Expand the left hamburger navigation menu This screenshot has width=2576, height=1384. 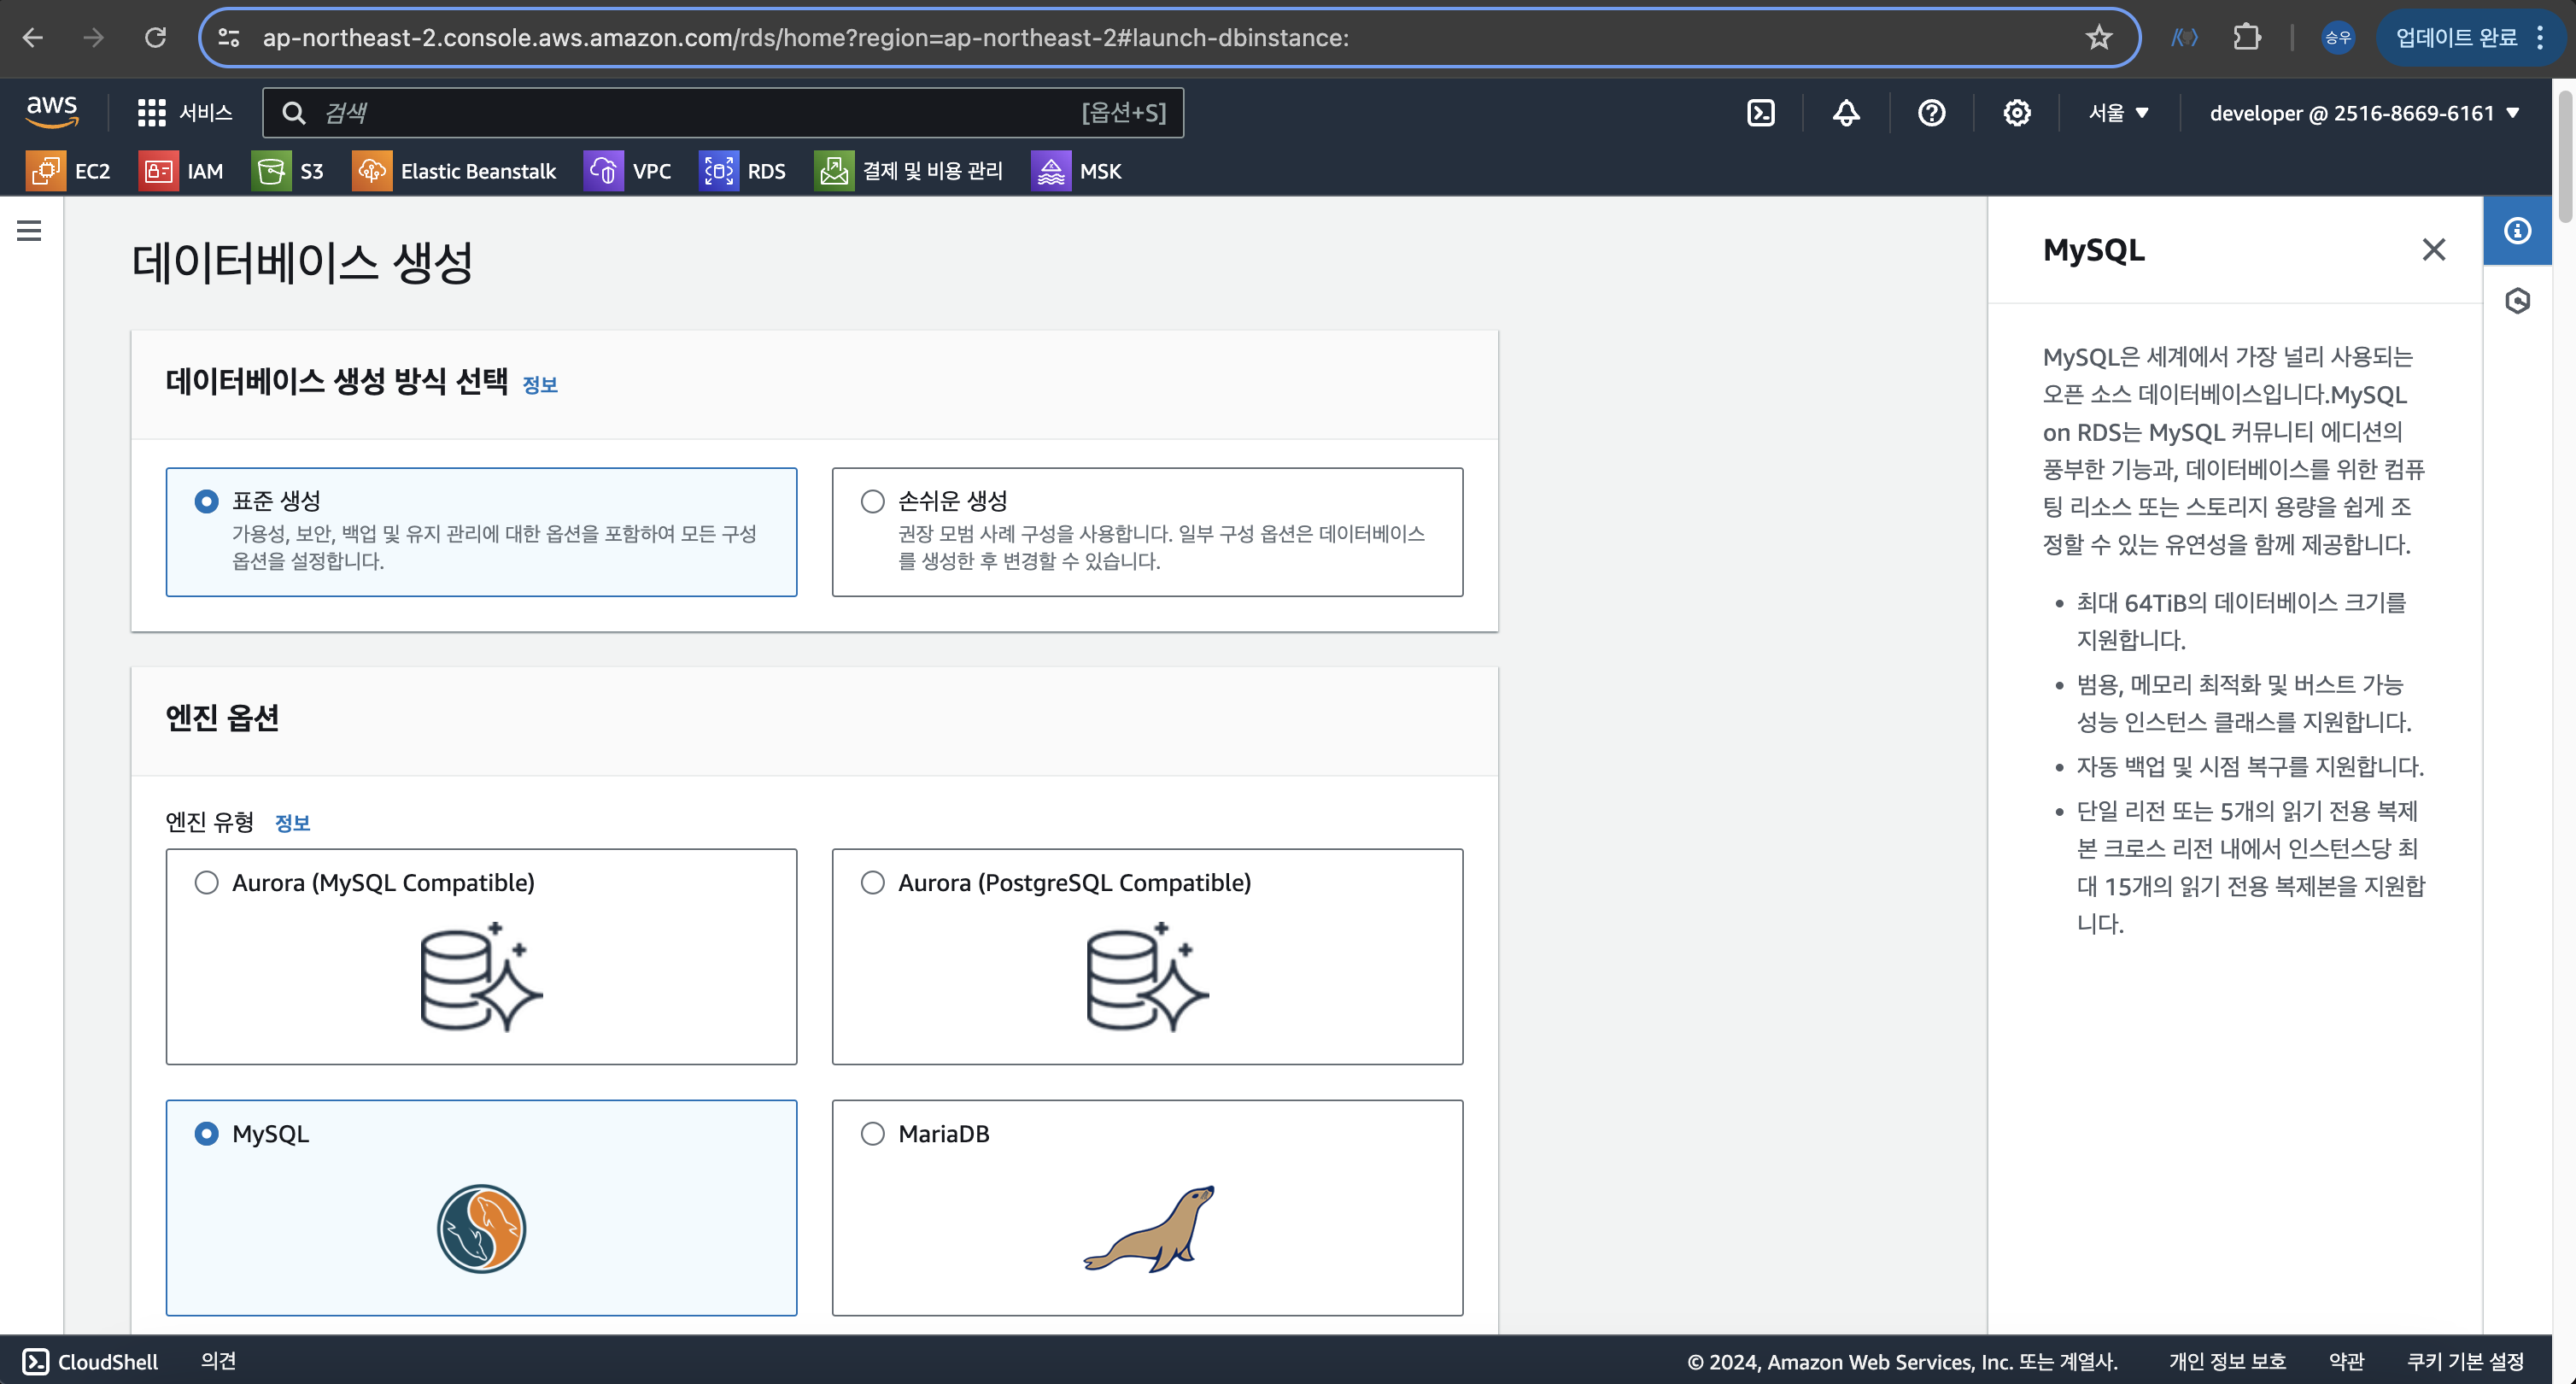pyautogui.click(x=29, y=231)
